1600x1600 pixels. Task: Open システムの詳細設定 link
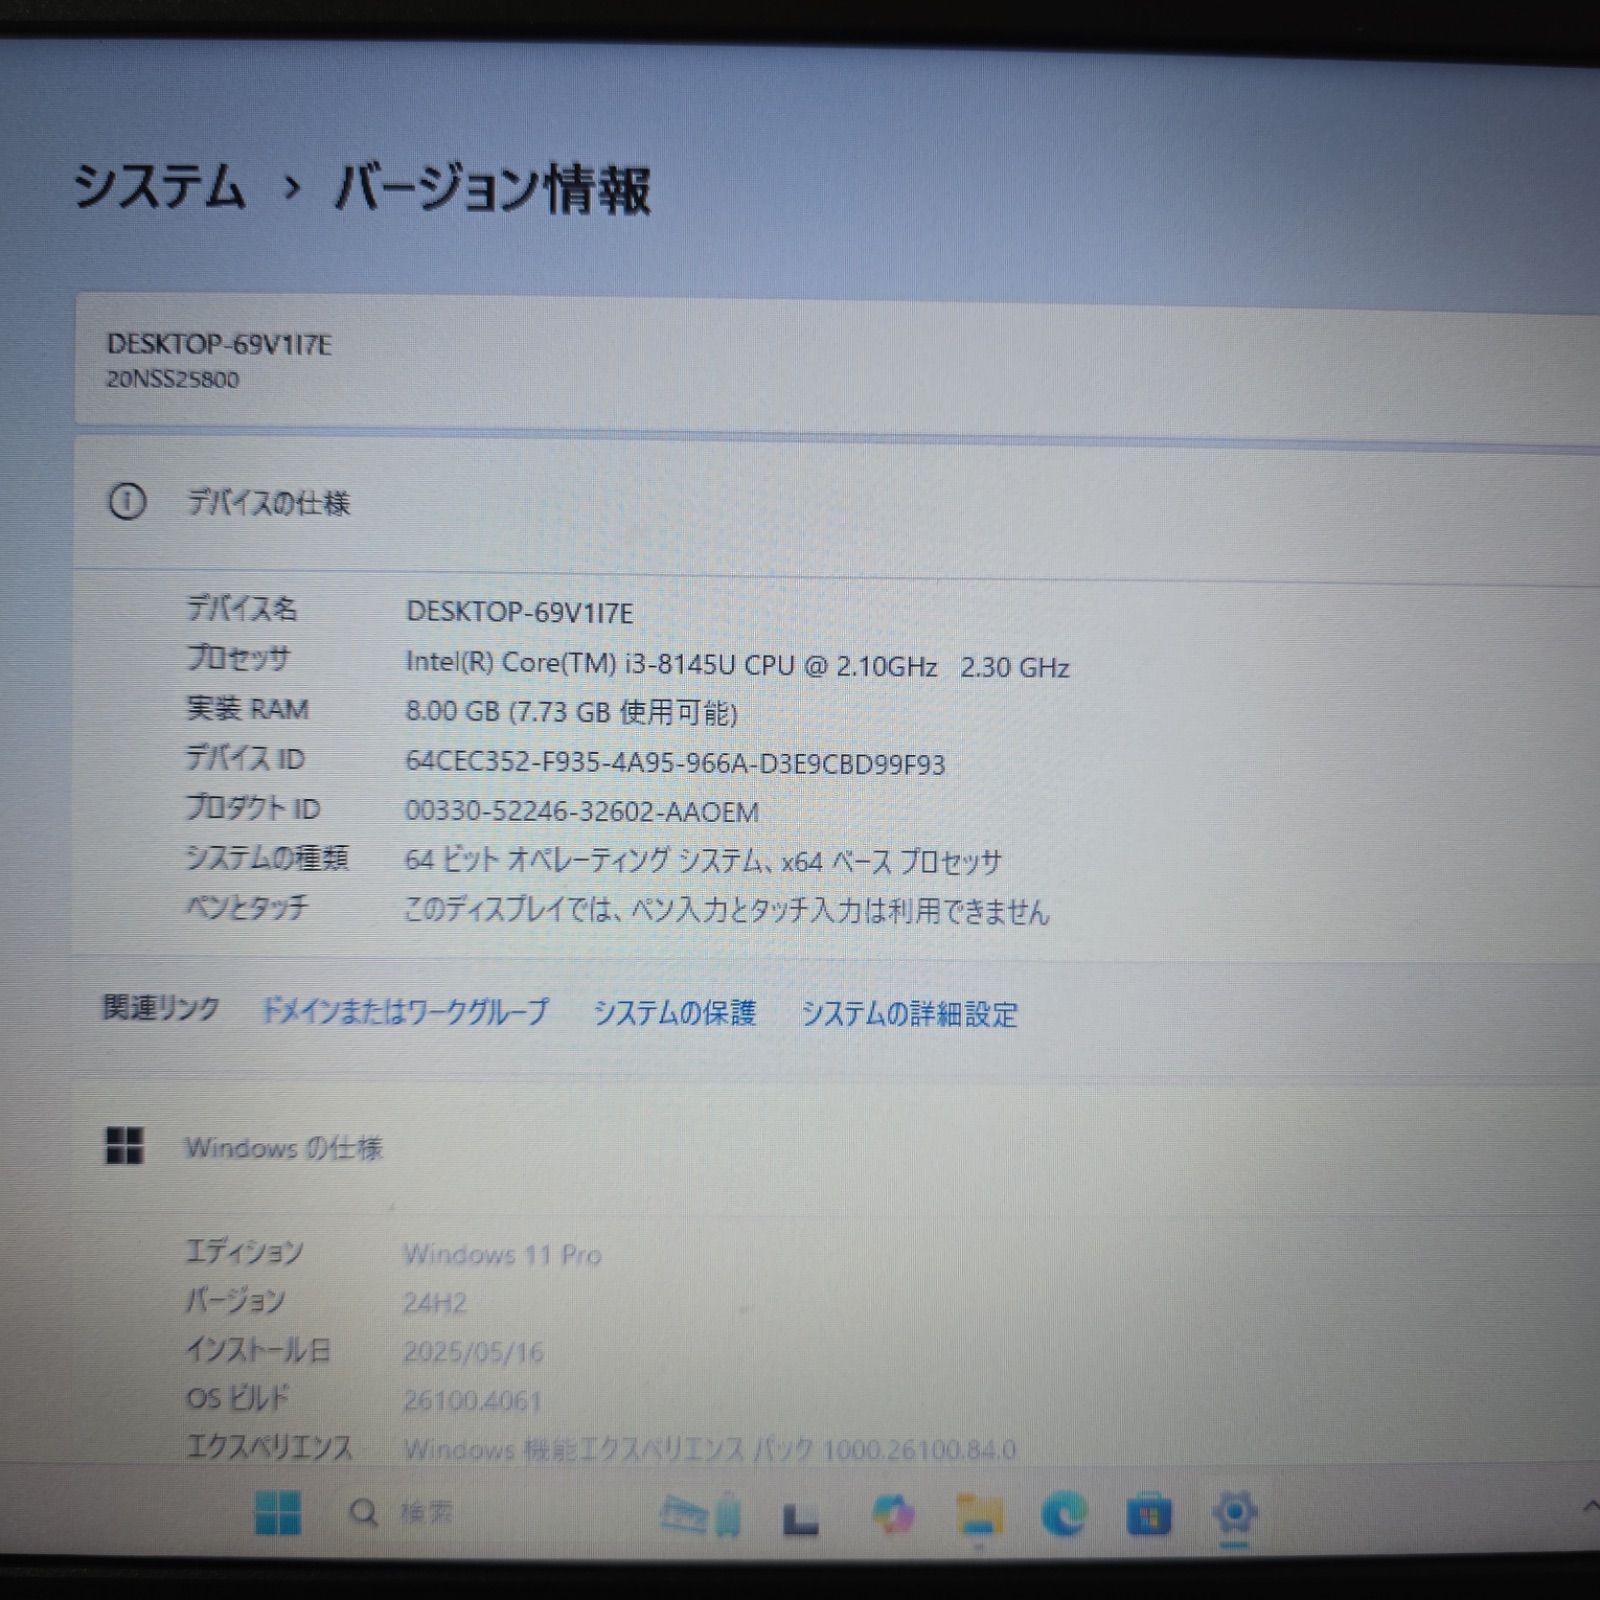pyautogui.click(x=909, y=1014)
